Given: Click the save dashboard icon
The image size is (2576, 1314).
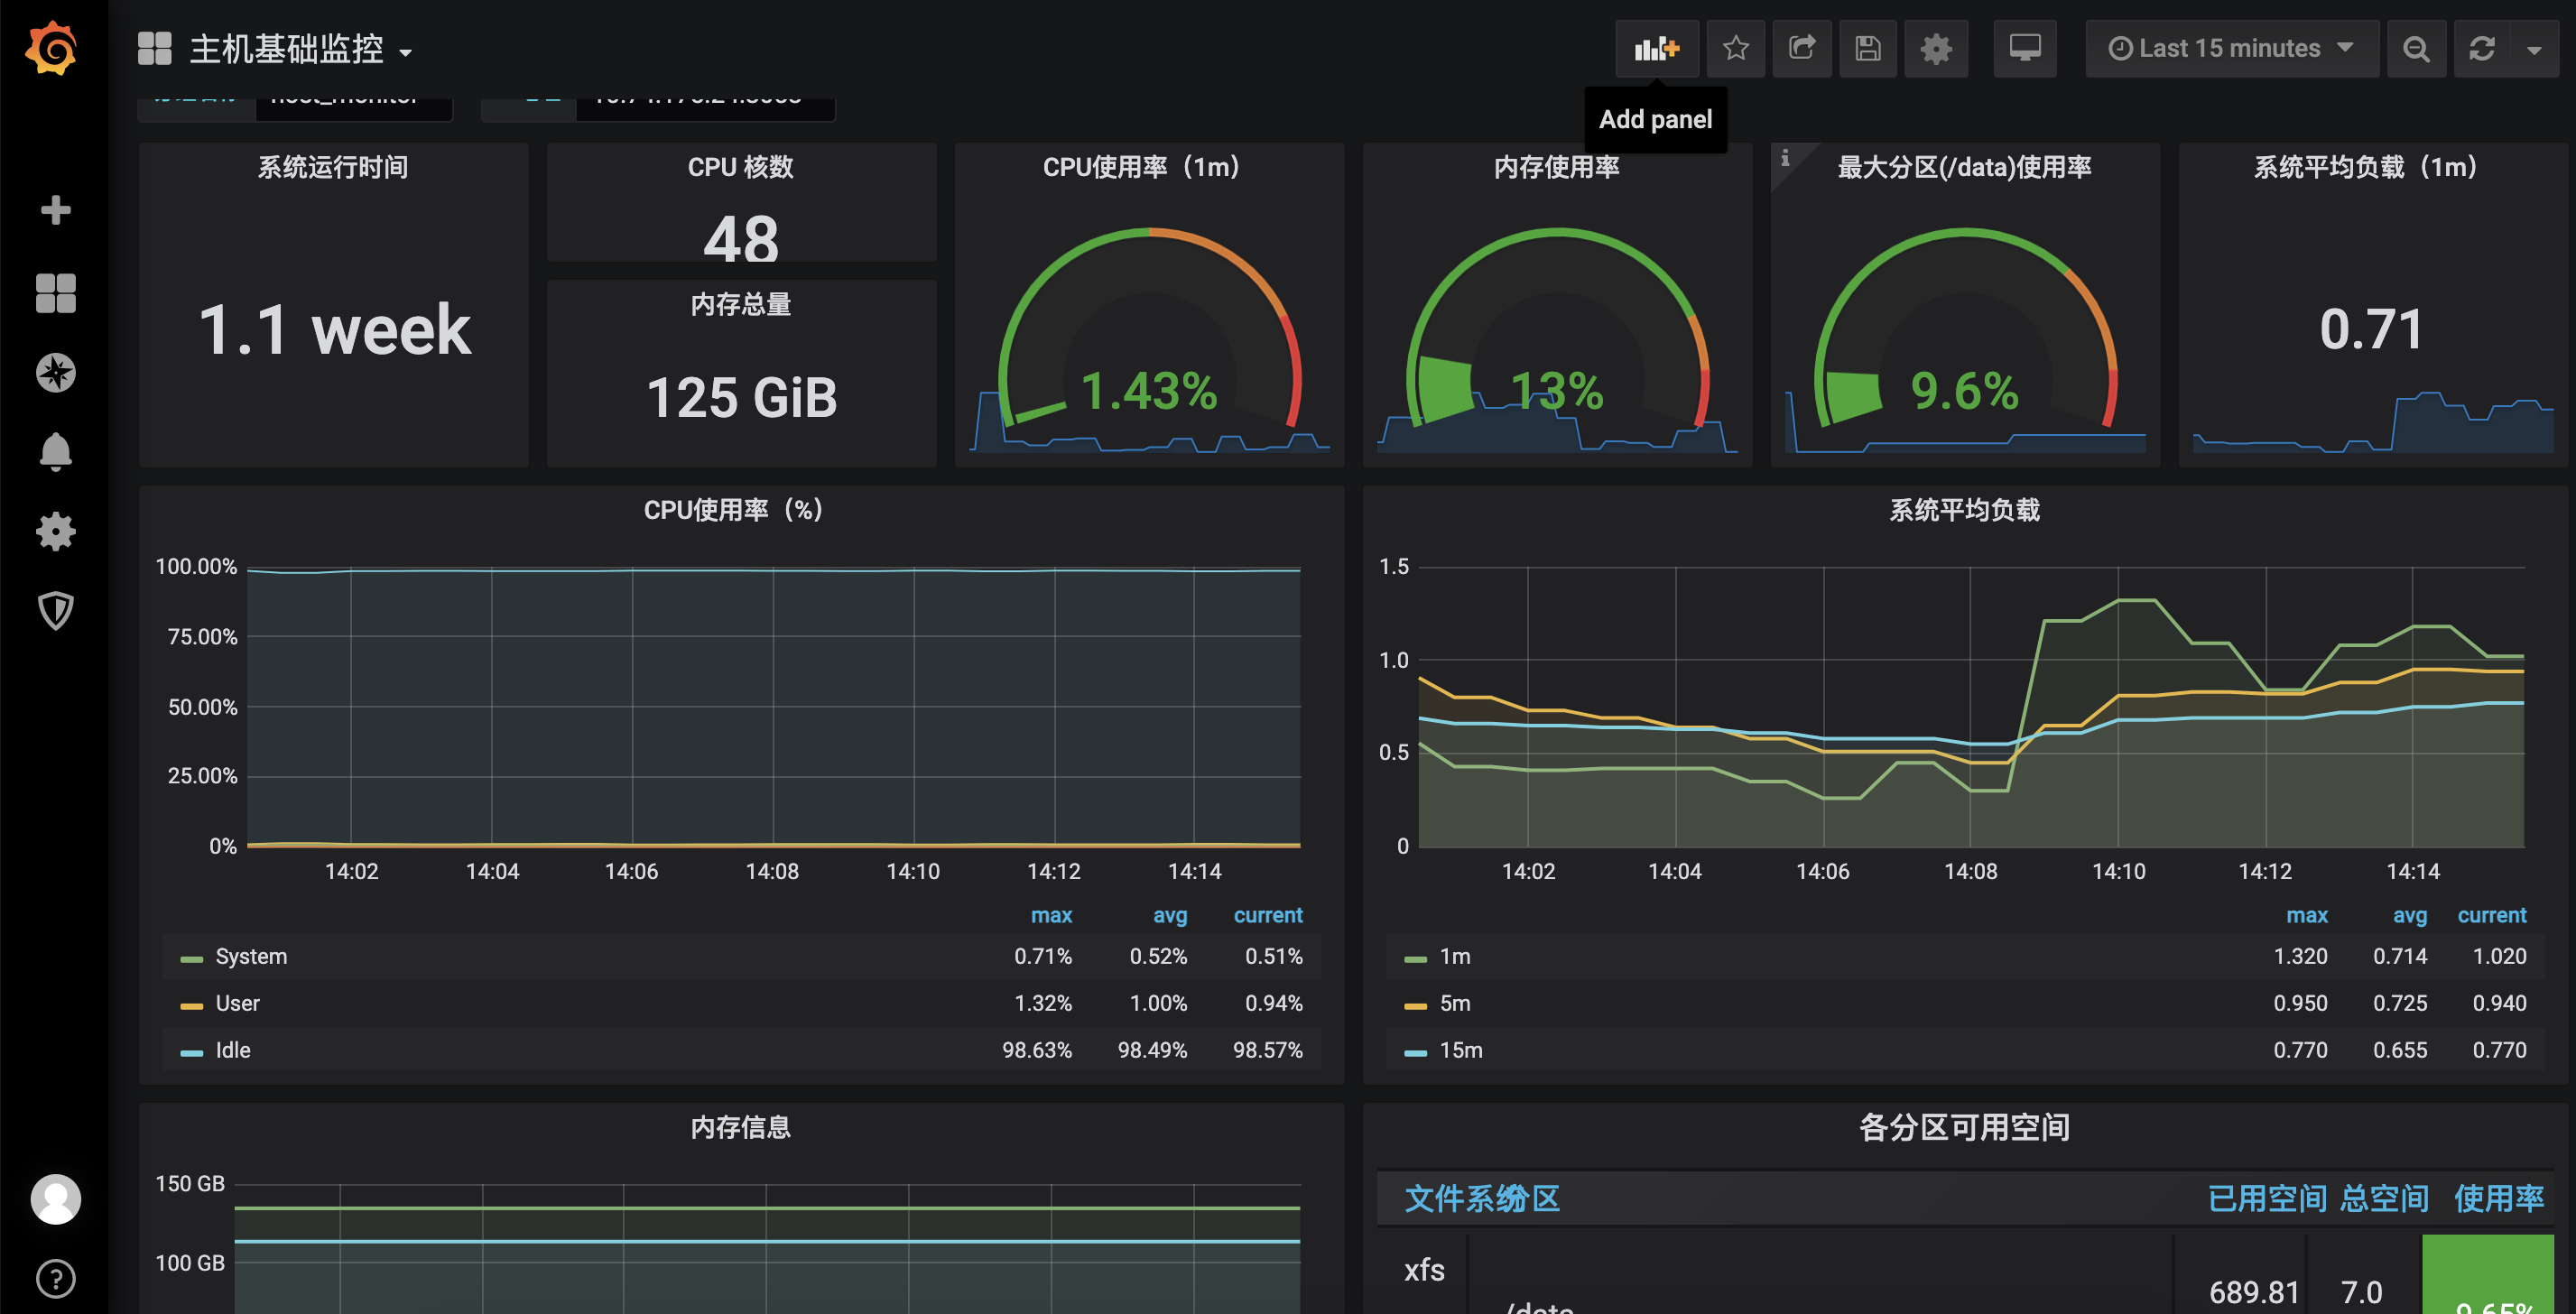Looking at the screenshot, I should [x=1868, y=48].
